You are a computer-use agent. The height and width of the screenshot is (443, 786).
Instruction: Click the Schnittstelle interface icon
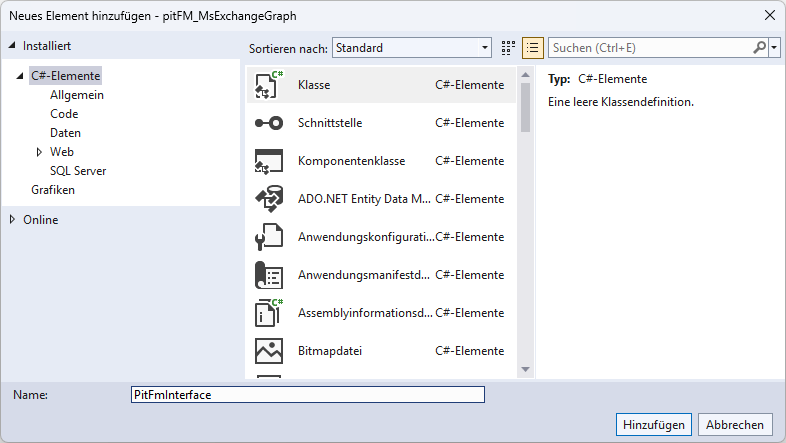coord(269,123)
